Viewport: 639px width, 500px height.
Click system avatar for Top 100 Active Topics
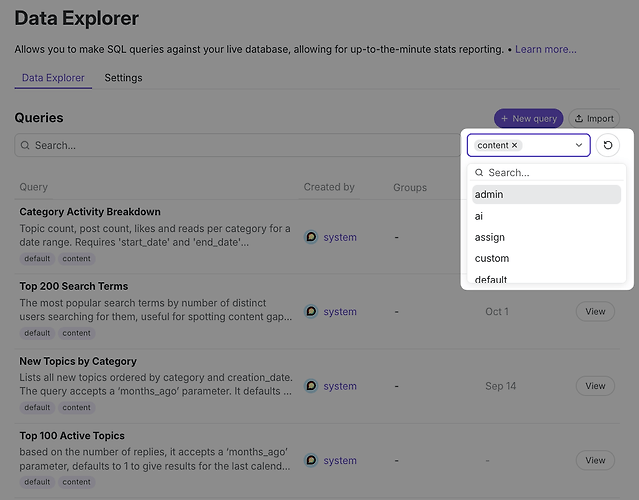pyautogui.click(x=311, y=460)
